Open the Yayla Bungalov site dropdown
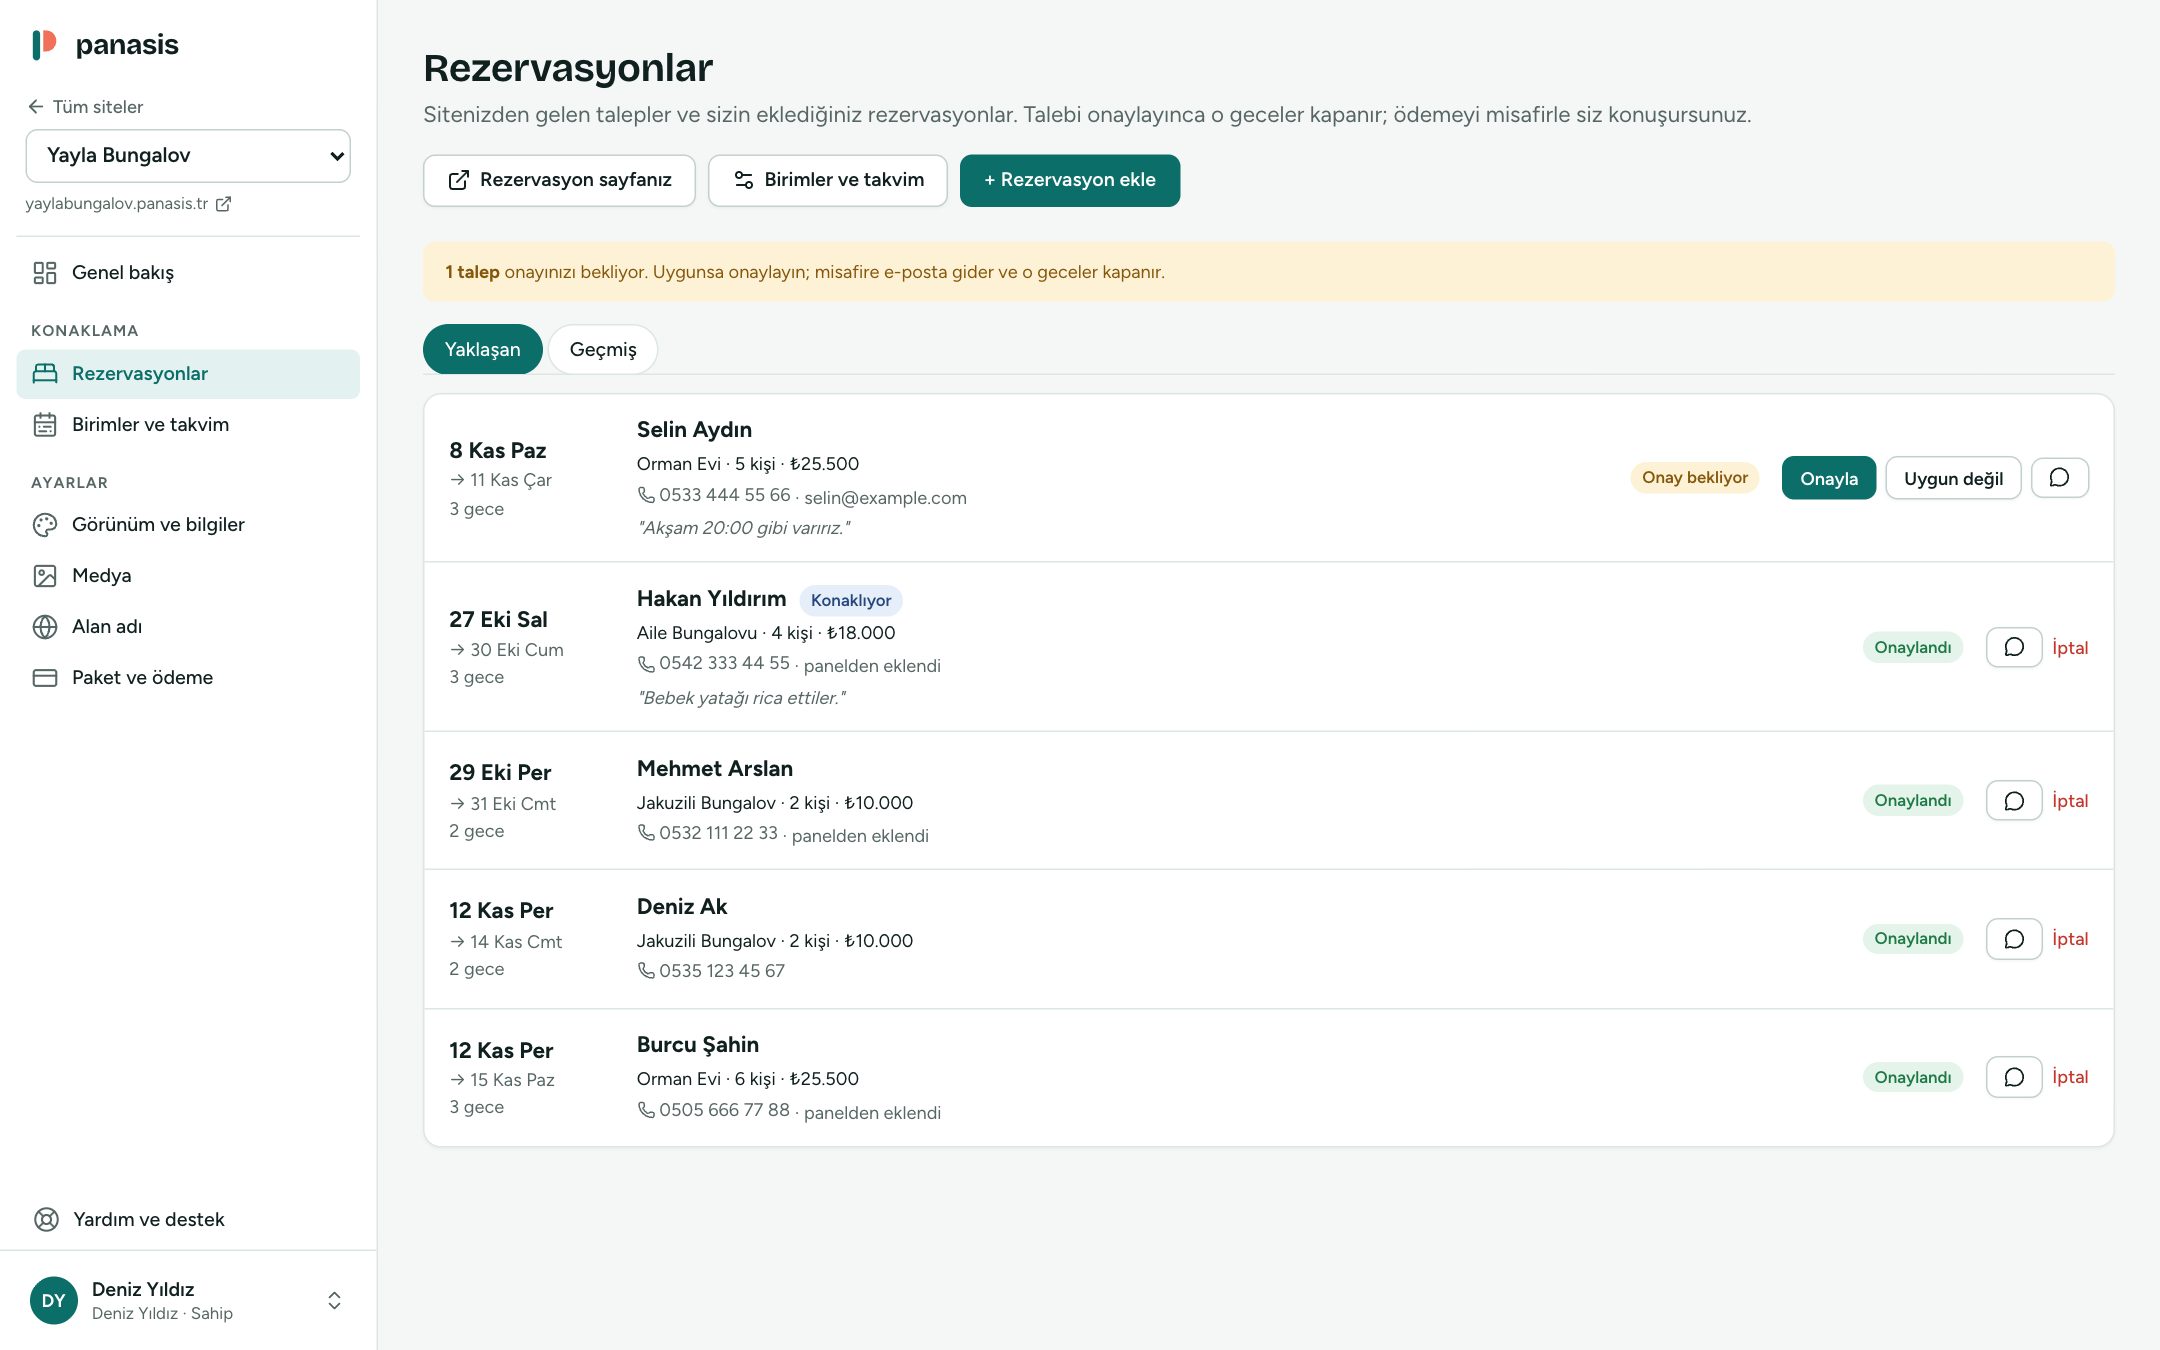Image resolution: width=2160 pixels, height=1350 pixels. click(188, 155)
